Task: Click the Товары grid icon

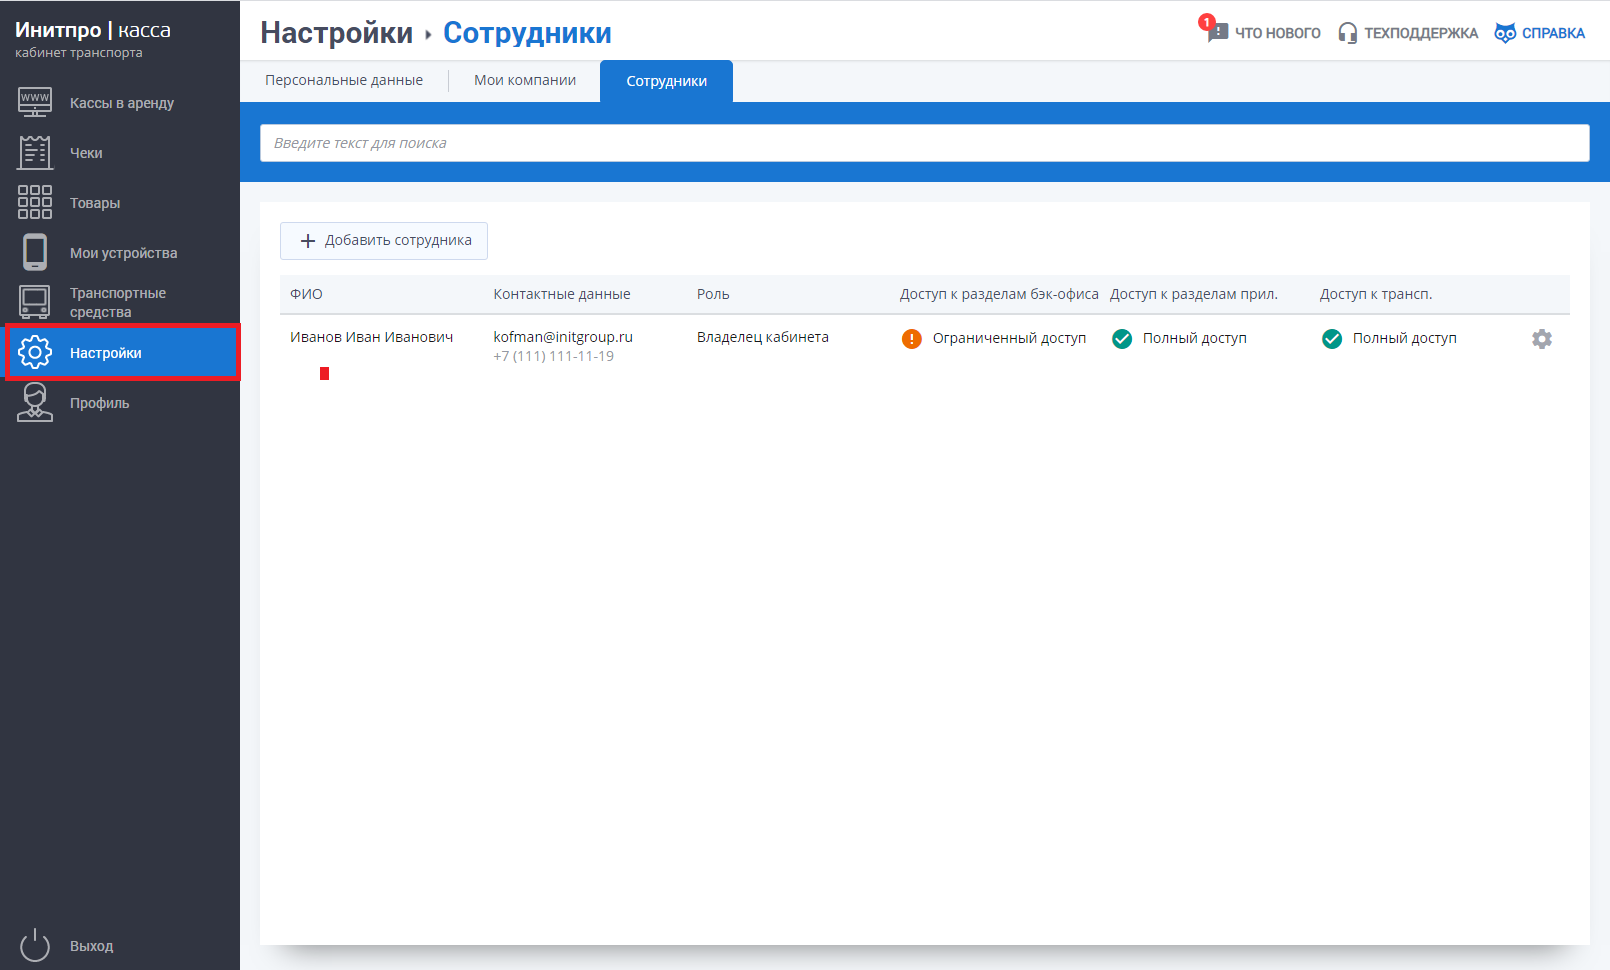Action: click(x=35, y=202)
